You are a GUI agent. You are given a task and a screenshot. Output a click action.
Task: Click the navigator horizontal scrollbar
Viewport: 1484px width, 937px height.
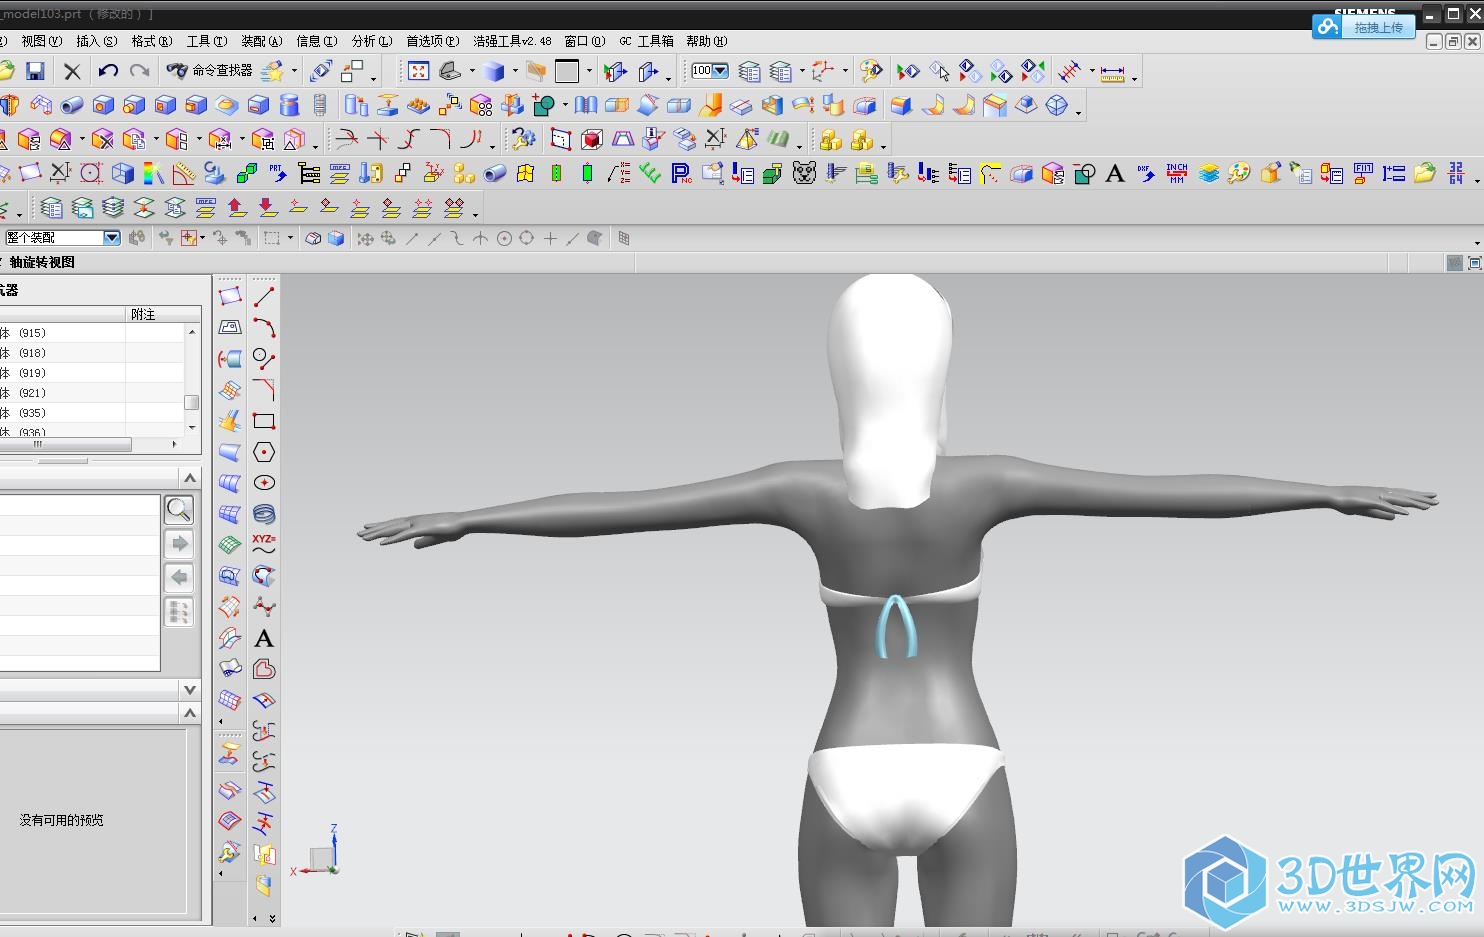(x=65, y=444)
